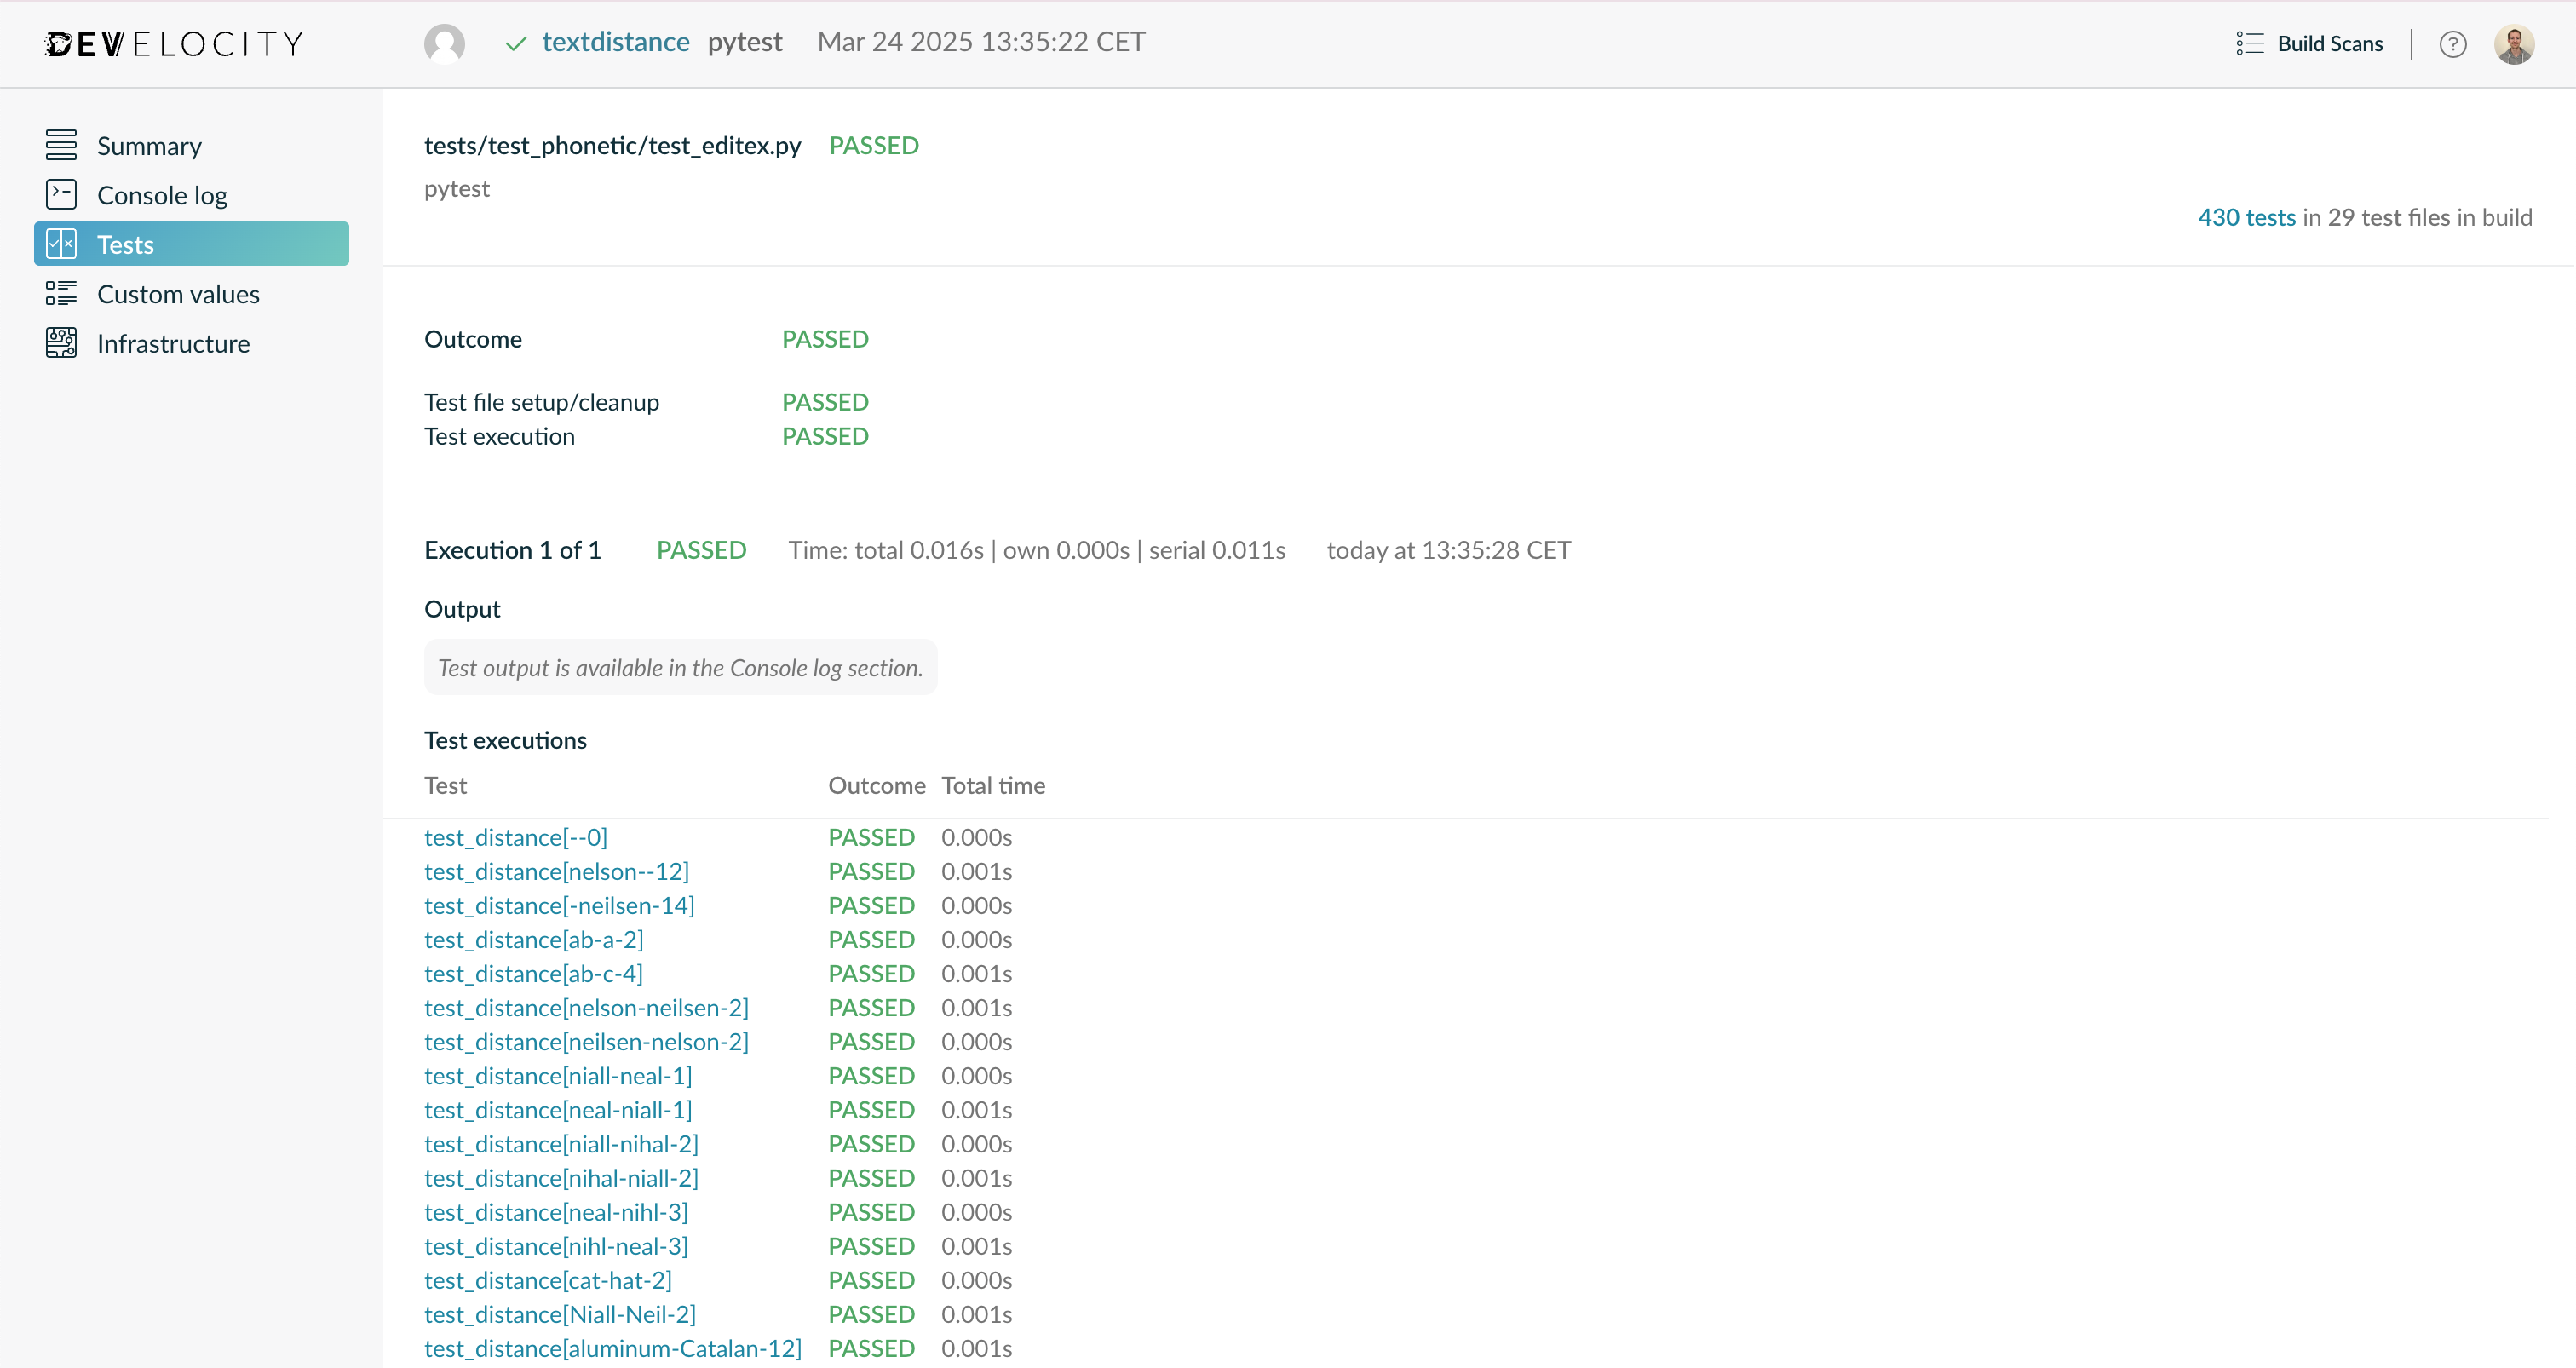This screenshot has height=1368, width=2576.
Task: View all 430 tests in build
Action: 2247,217
